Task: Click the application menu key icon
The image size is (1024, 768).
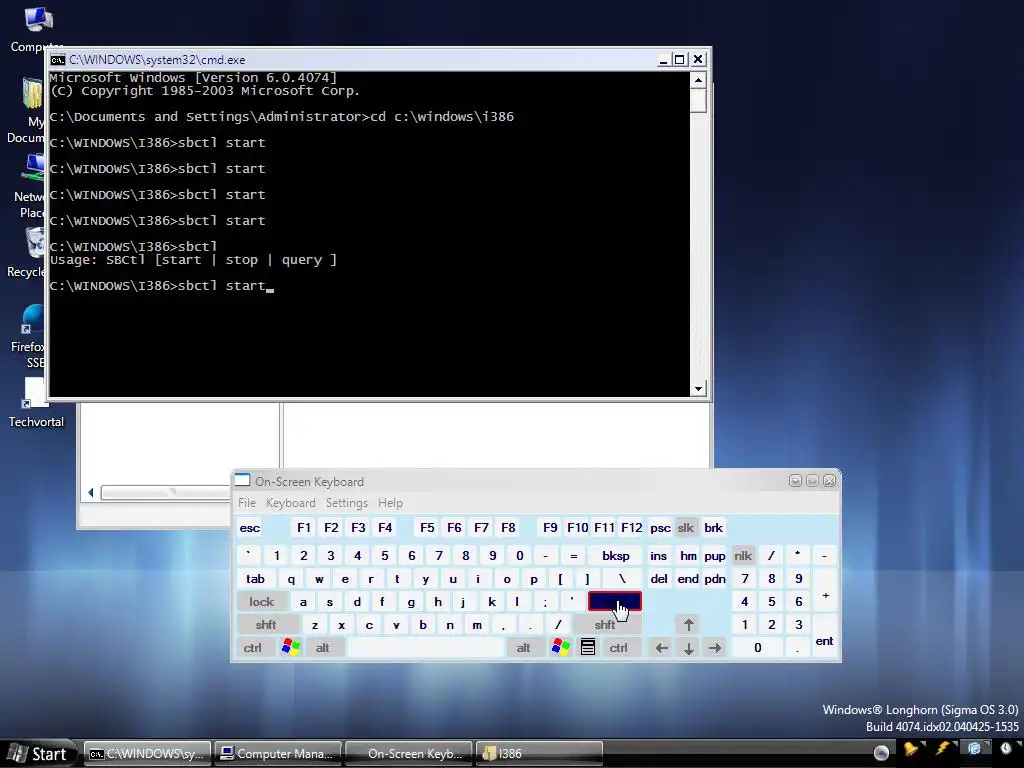Action: pos(588,648)
